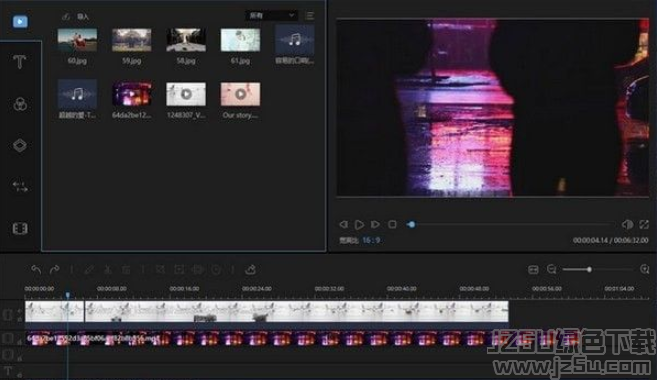This screenshot has width=657, height=380.
Task: Redo the last undone action
Action: click(x=54, y=269)
